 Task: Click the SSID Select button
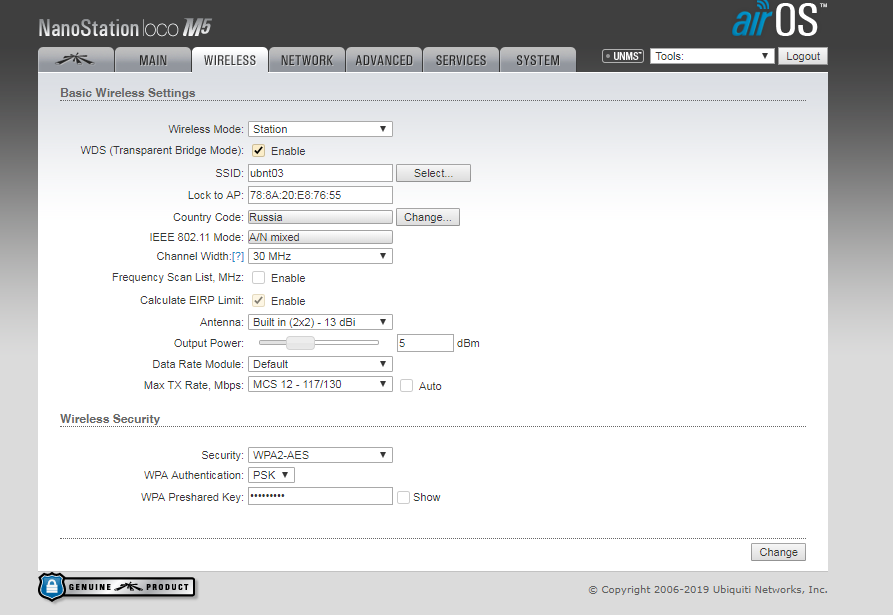433,173
